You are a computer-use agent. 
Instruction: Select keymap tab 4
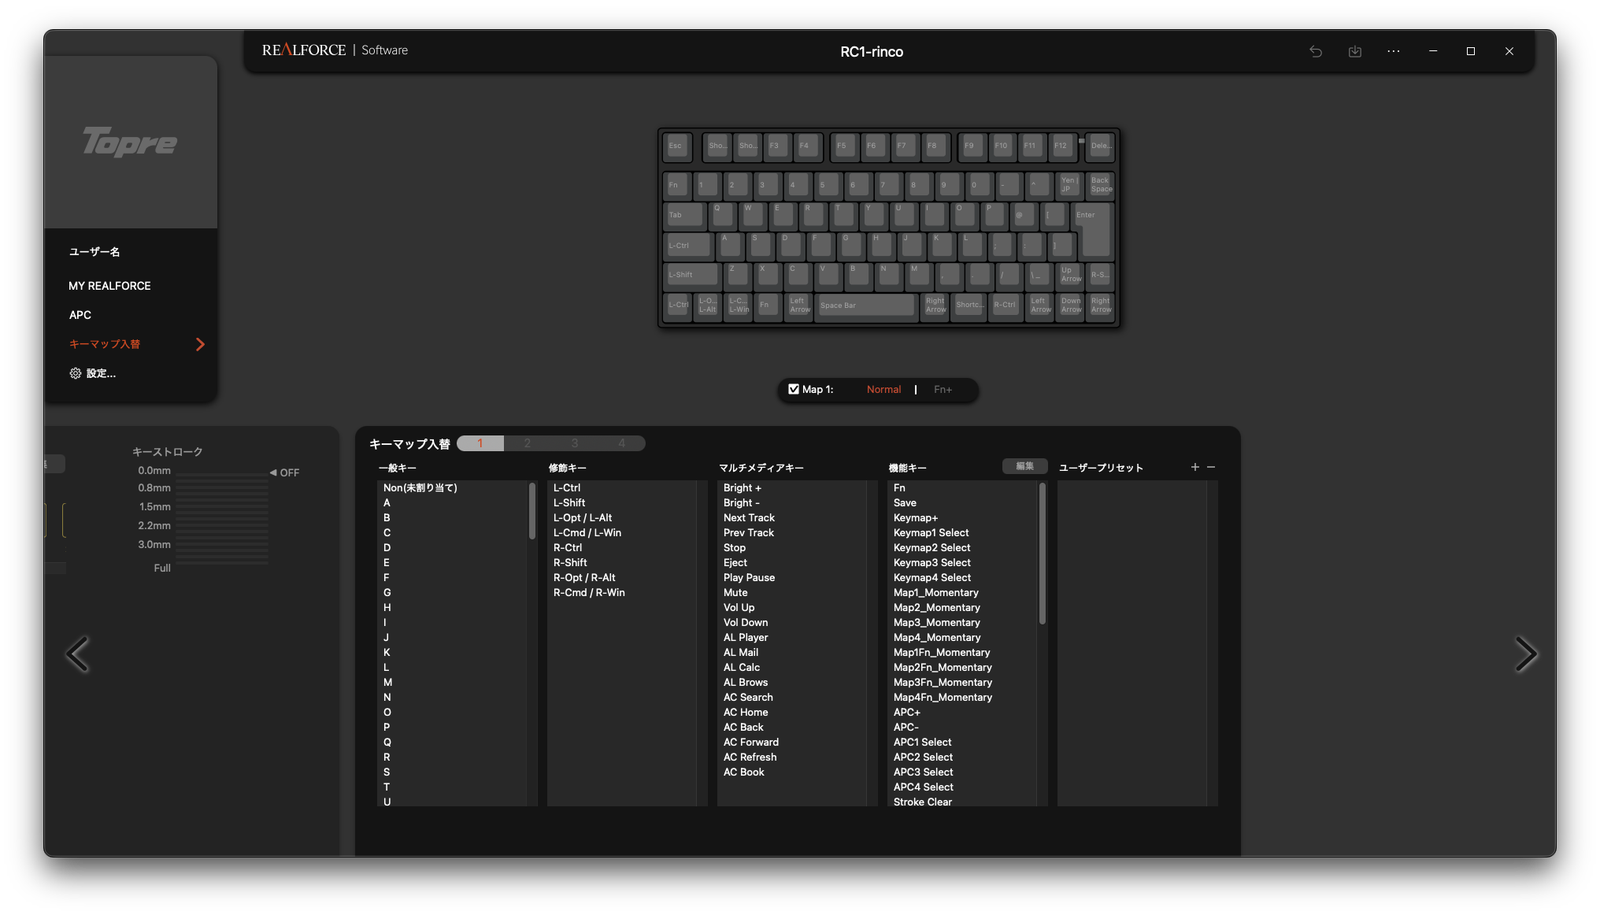[x=621, y=443]
